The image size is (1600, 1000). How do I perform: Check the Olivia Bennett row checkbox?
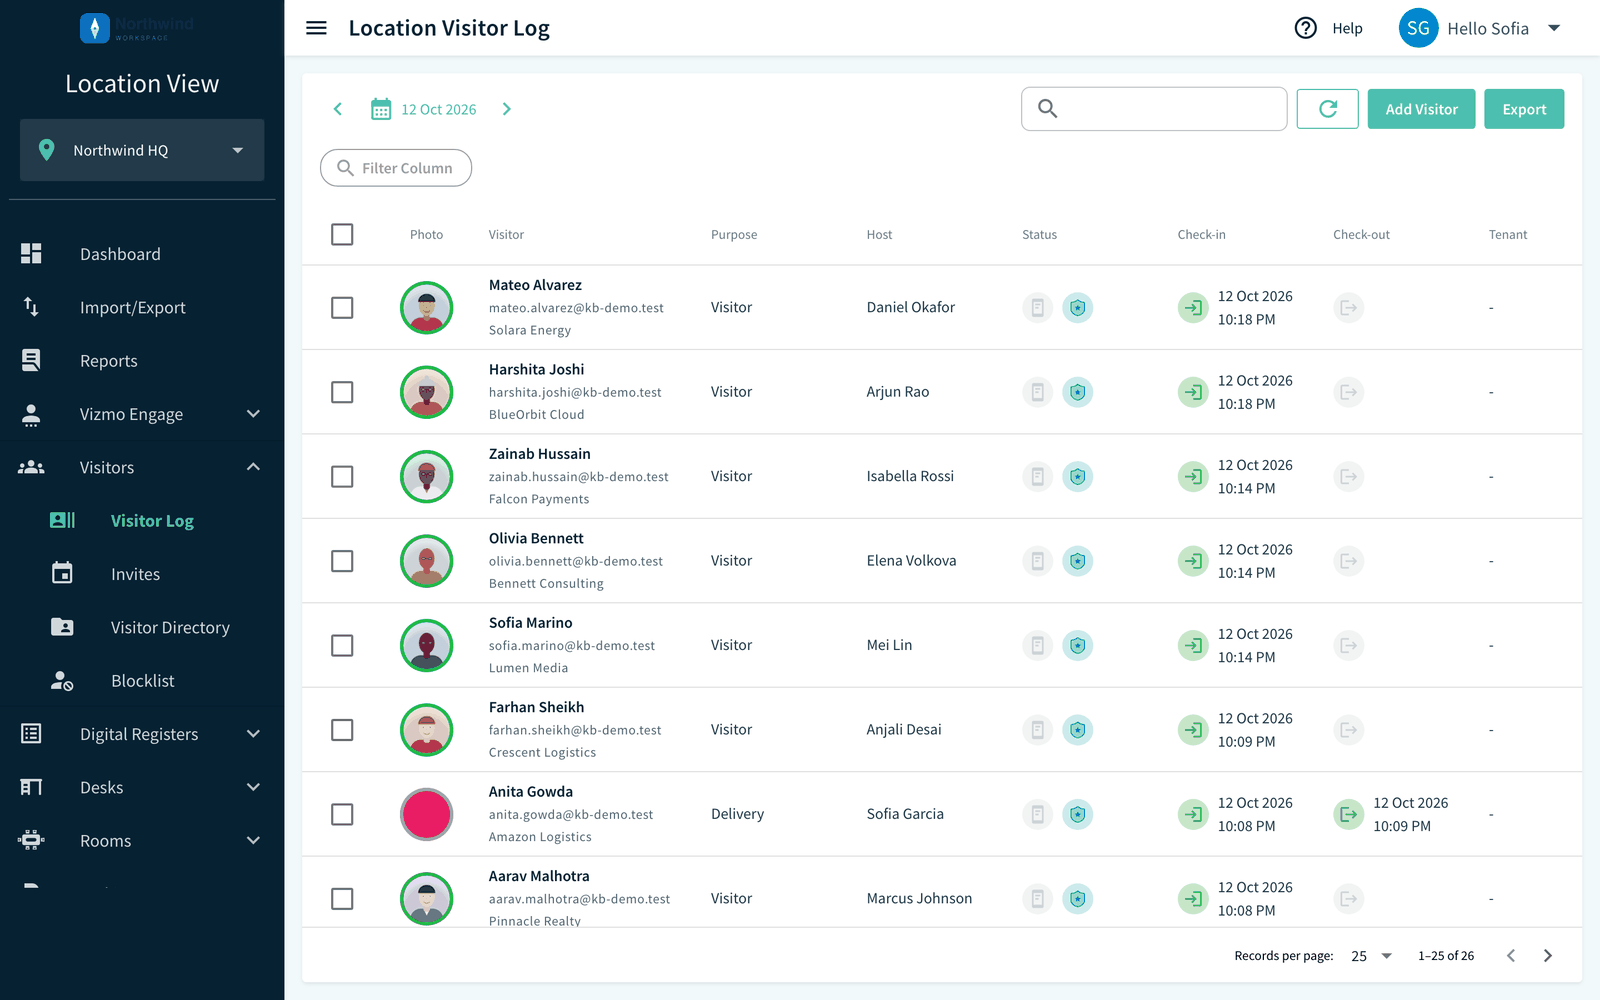click(x=342, y=561)
